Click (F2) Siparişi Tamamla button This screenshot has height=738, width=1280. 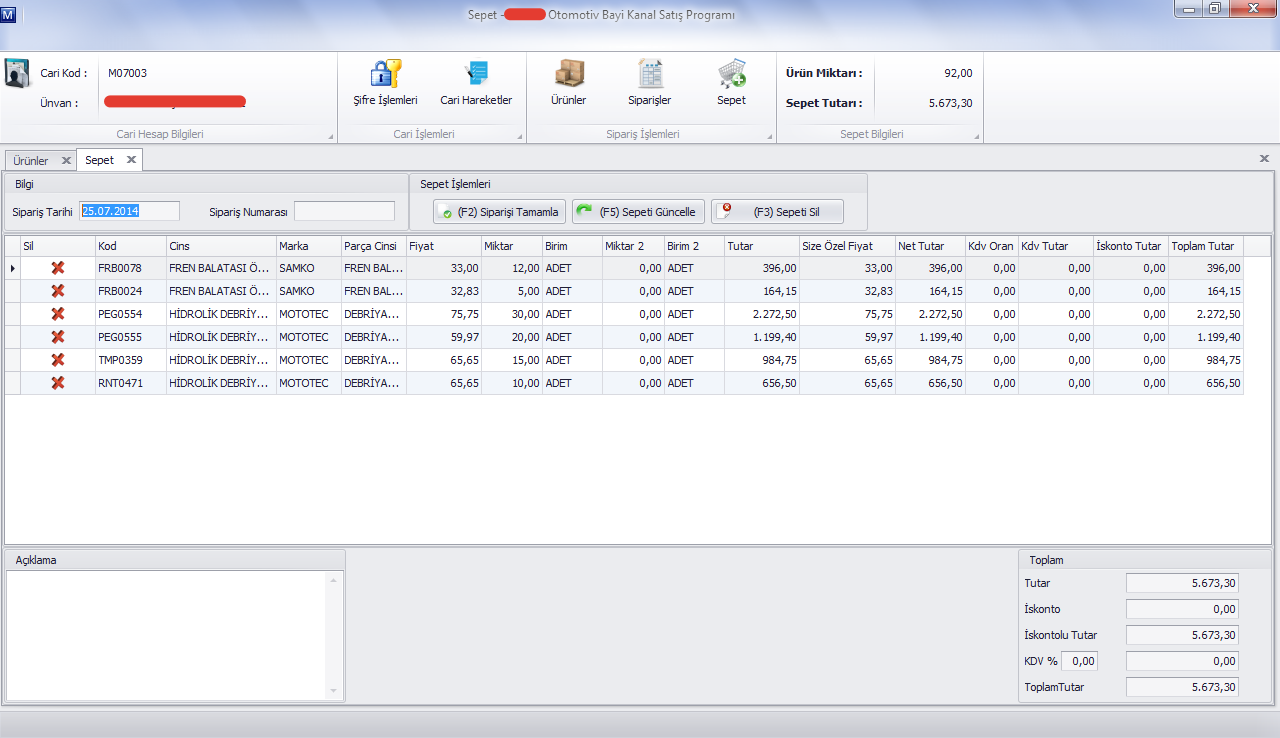(499, 212)
